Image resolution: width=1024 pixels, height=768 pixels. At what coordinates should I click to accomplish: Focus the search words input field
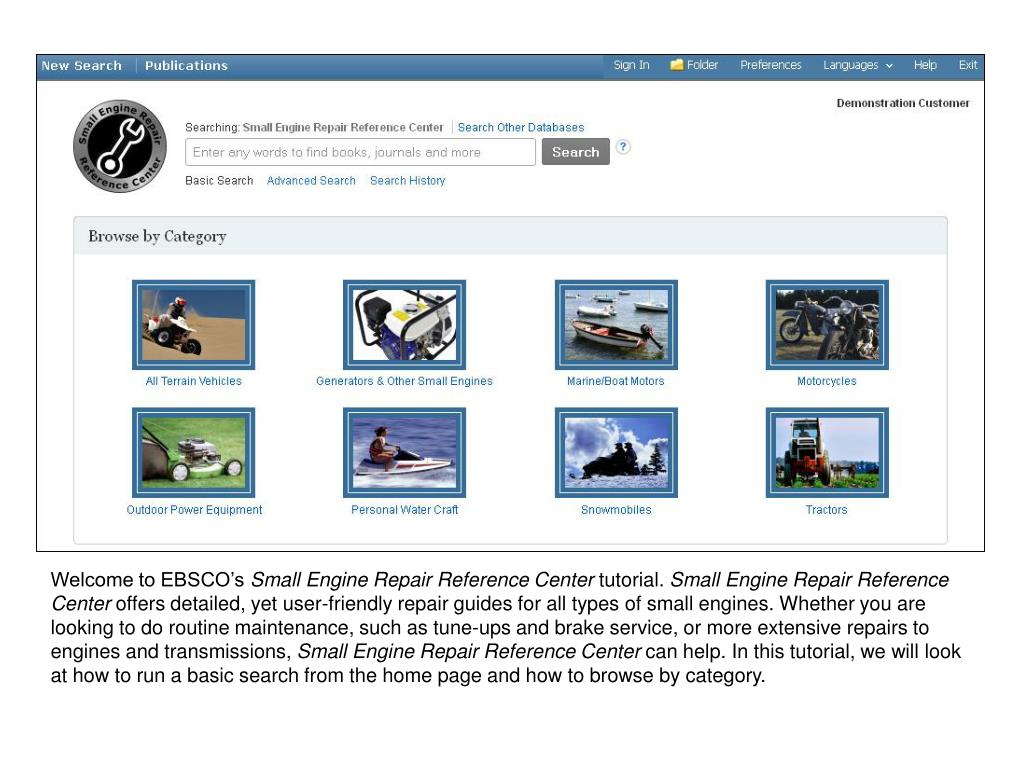[x=360, y=152]
